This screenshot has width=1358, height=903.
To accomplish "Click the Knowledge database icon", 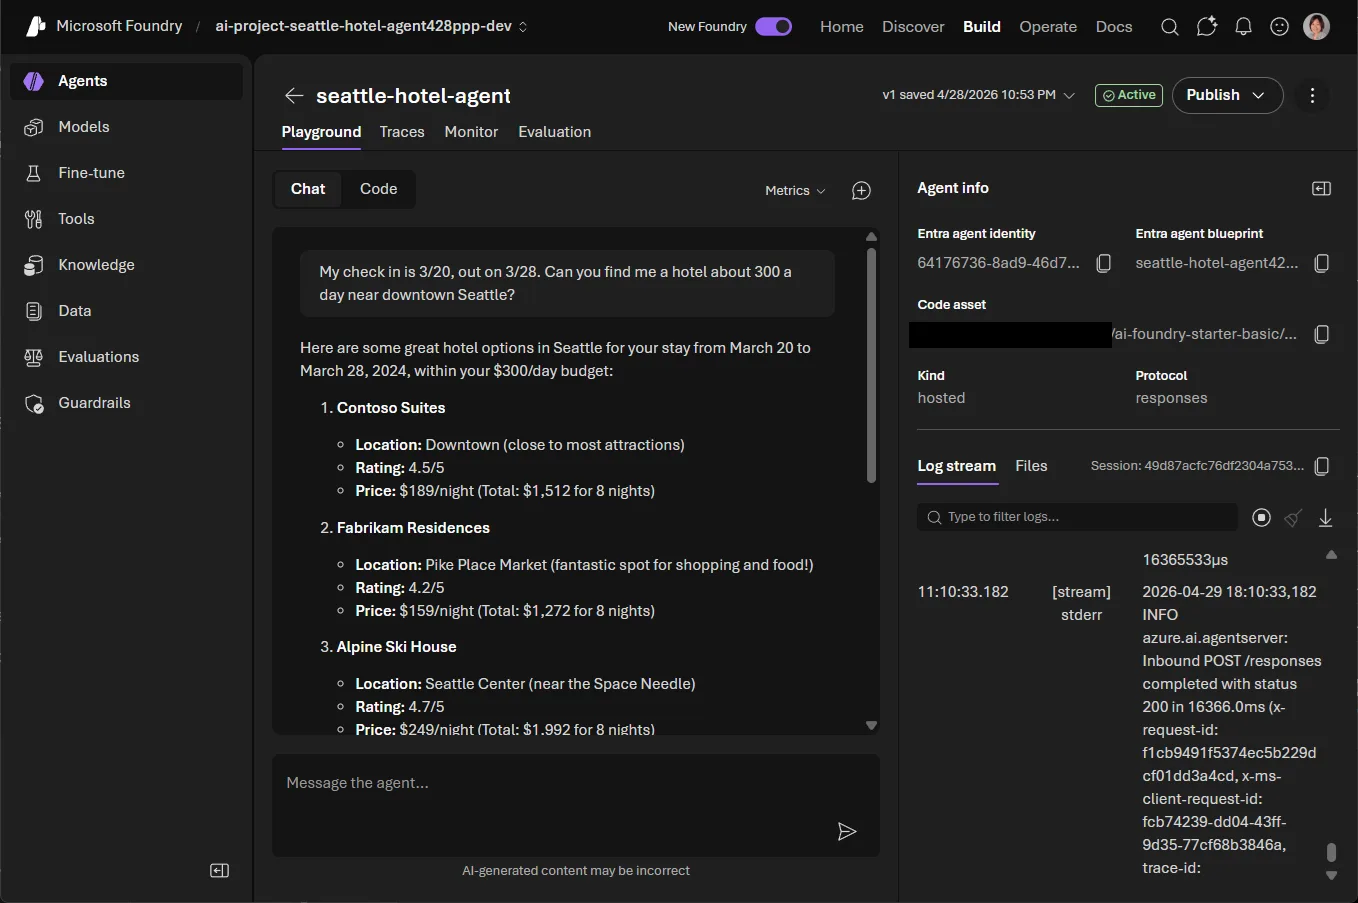I will [x=34, y=265].
